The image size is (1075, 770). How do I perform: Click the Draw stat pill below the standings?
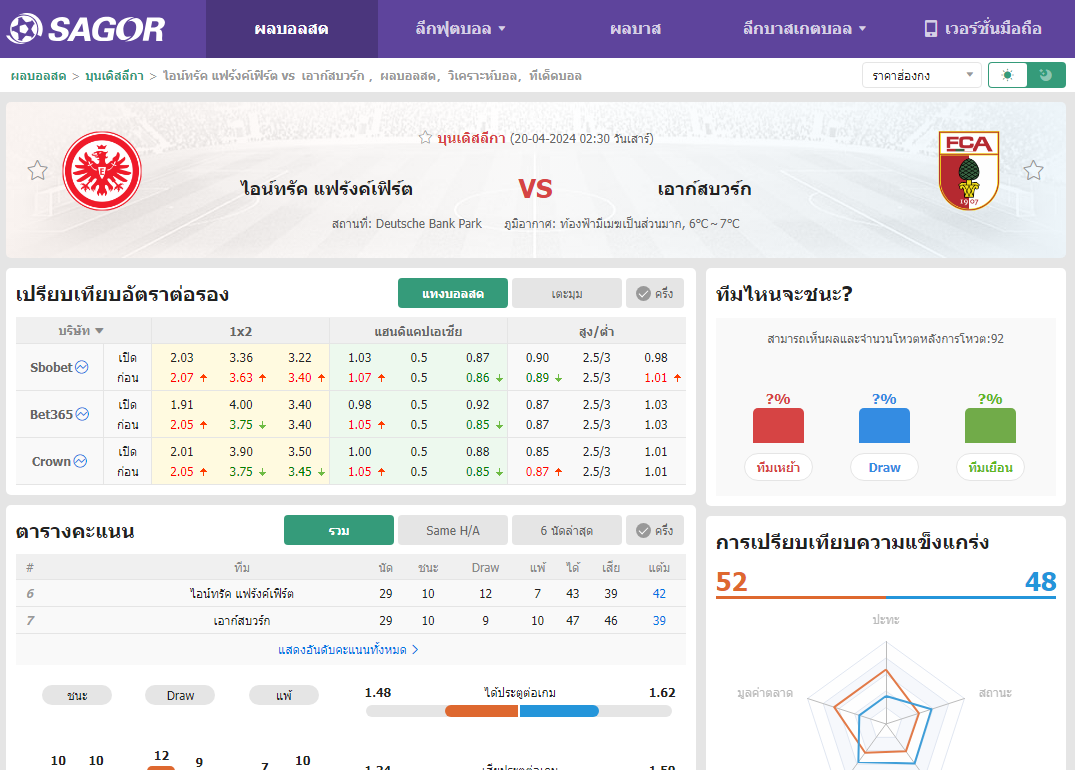tap(180, 695)
